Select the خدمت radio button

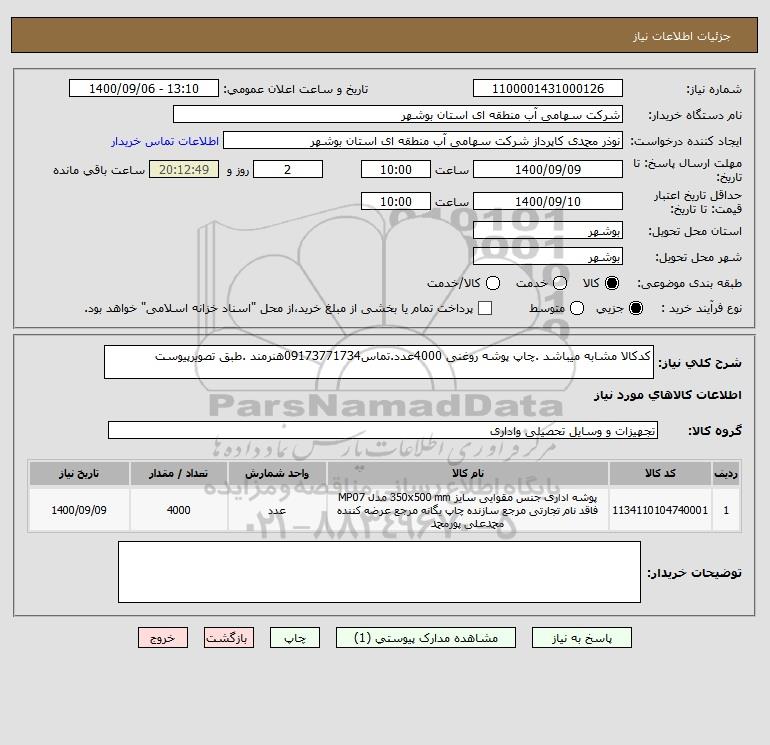(560, 283)
